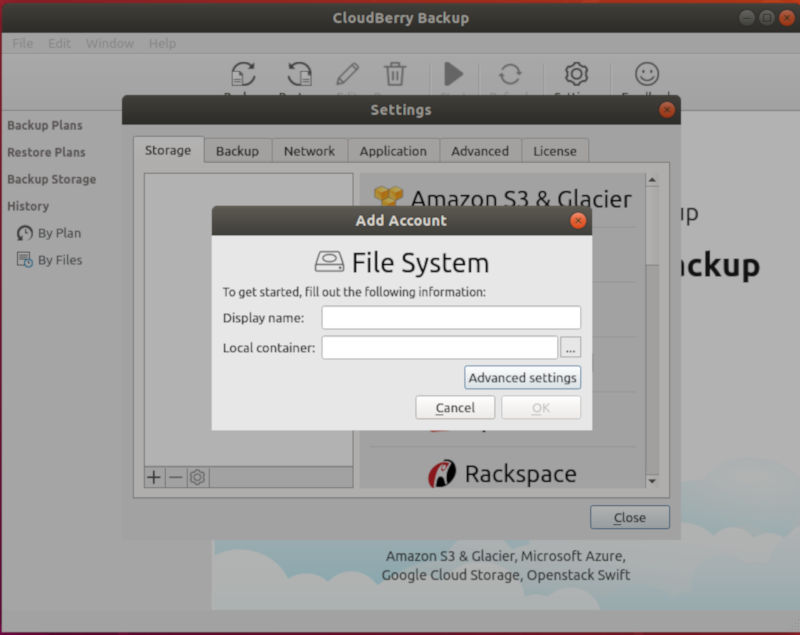This screenshot has height=635, width=800.
Task: Open Settings via the gear toolbar icon
Action: click(575, 76)
